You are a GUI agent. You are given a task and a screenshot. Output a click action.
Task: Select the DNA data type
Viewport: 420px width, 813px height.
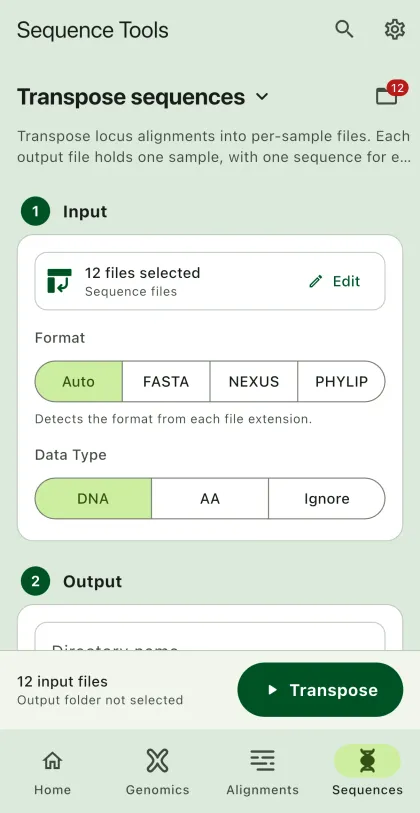[x=93, y=499]
